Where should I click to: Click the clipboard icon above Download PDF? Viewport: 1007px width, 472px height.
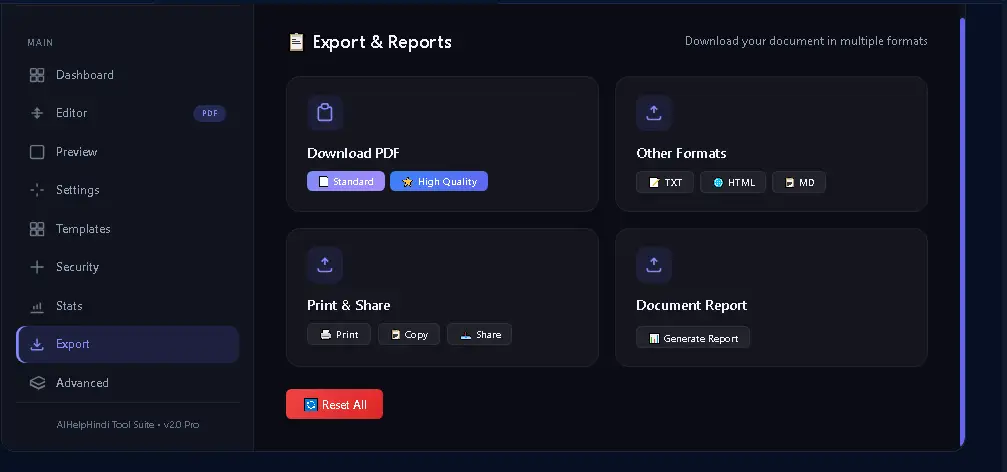[325, 113]
